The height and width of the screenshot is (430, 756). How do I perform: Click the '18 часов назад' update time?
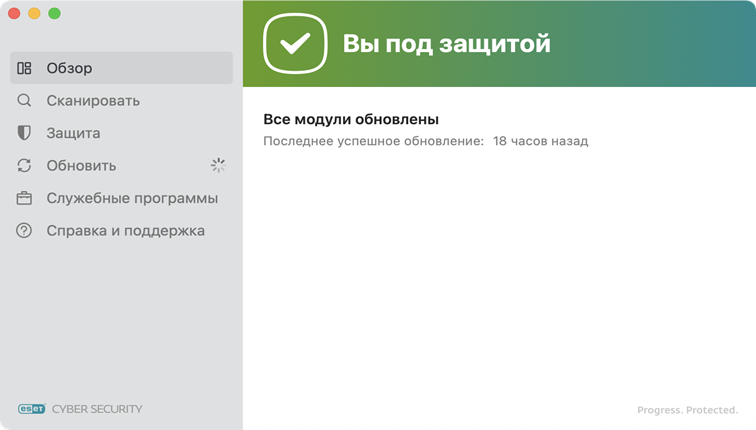[x=540, y=141]
